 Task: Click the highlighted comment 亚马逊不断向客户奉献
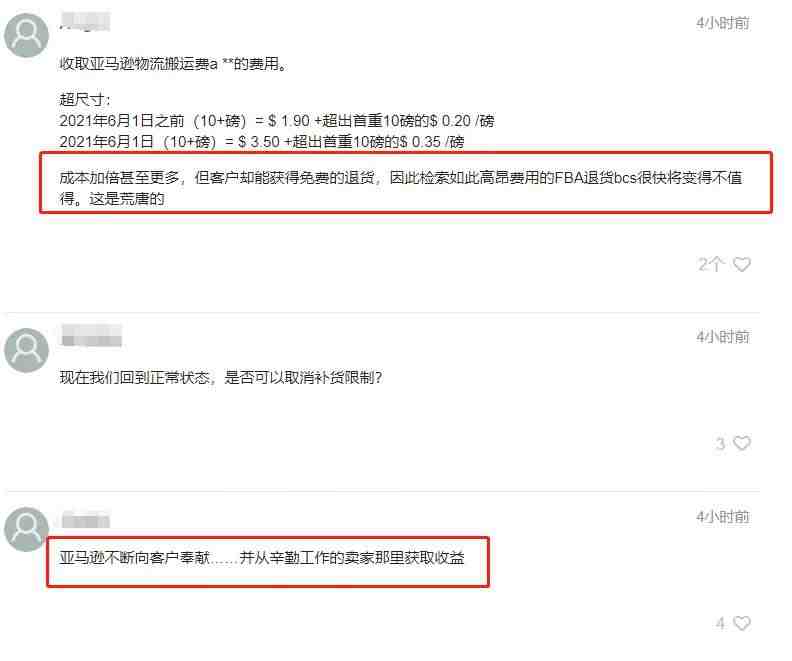coord(262,557)
